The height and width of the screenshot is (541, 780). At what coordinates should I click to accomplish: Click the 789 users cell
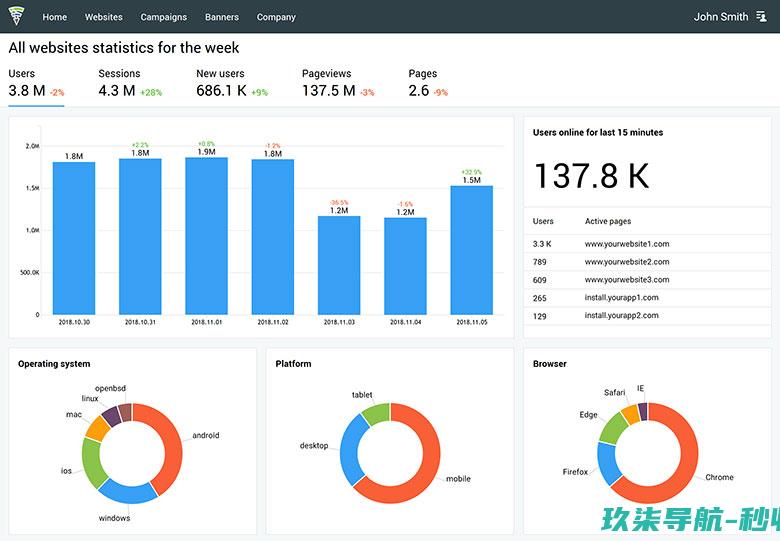[x=539, y=262]
